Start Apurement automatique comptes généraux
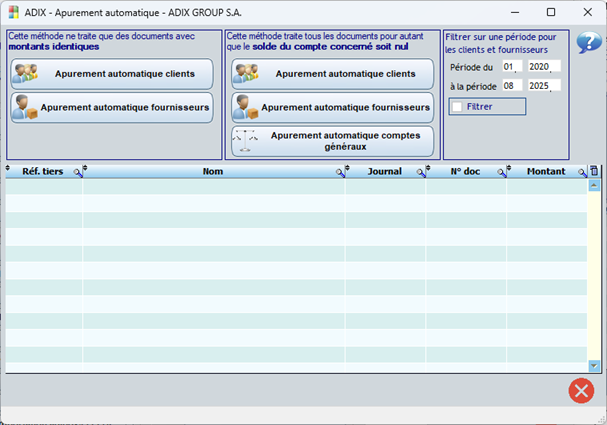Viewport: 607px width, 425px height. coord(333,141)
